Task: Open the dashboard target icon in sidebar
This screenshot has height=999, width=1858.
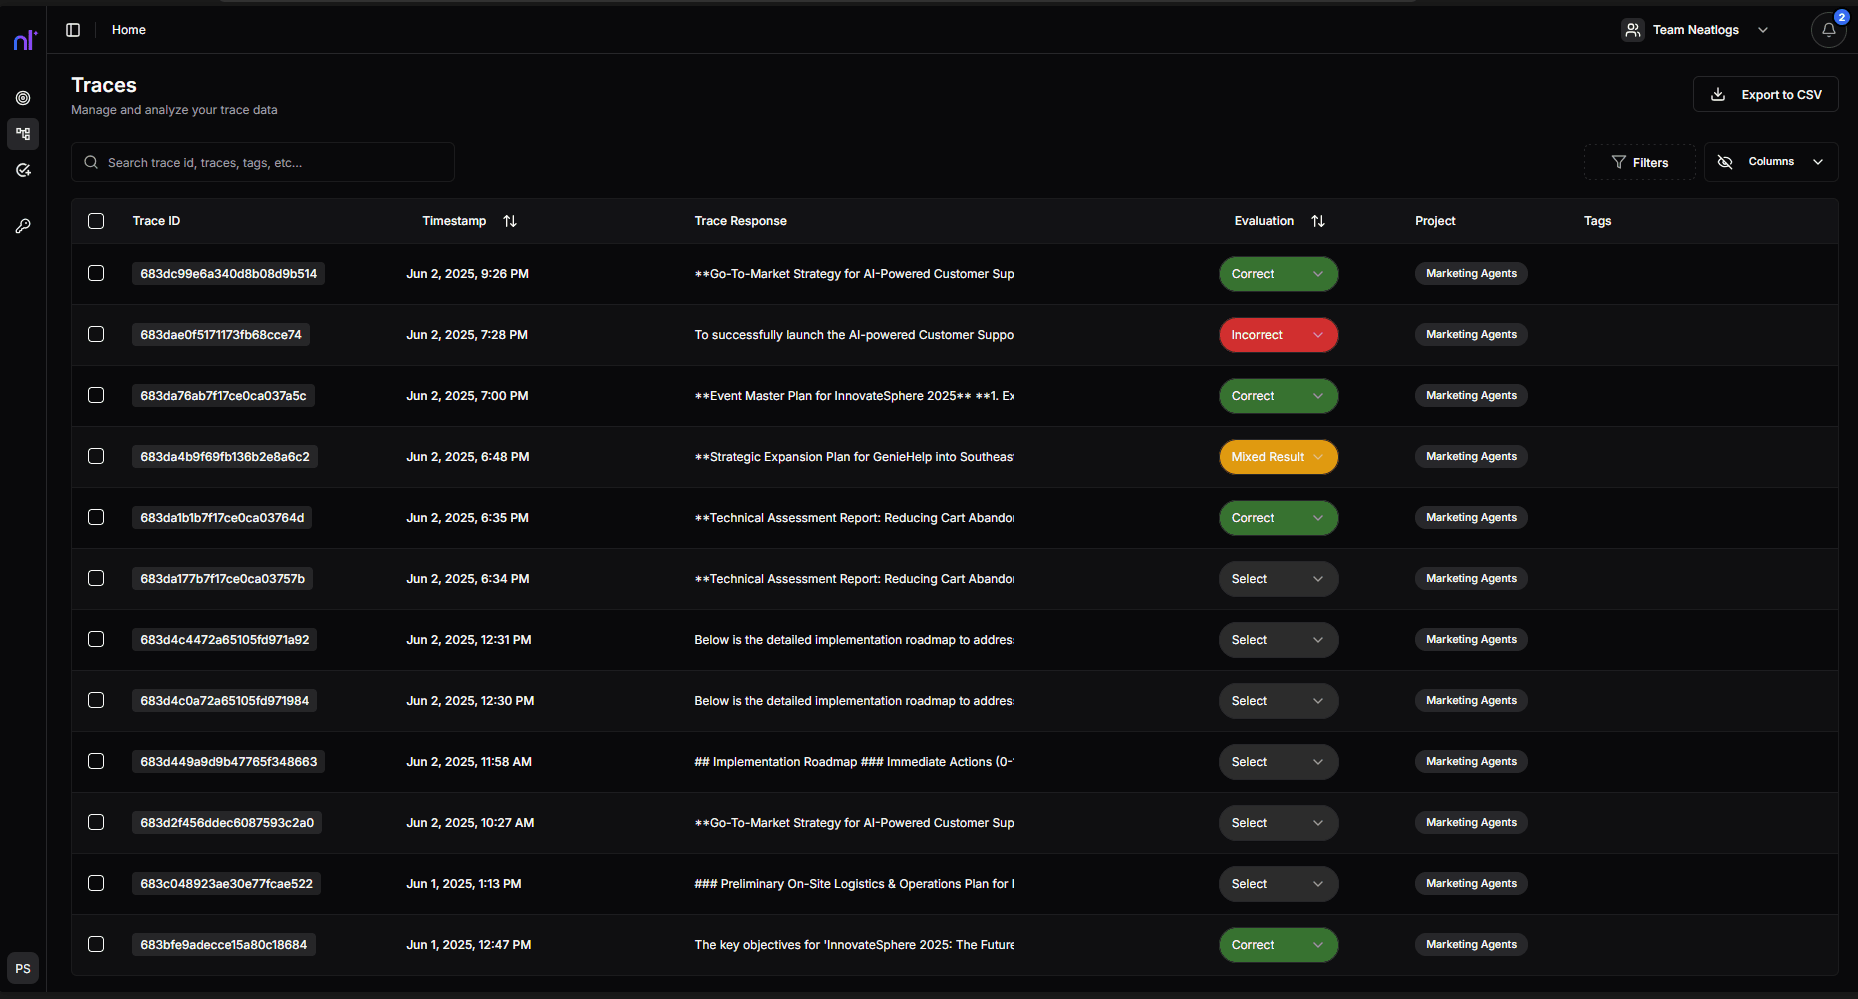Action: point(23,97)
